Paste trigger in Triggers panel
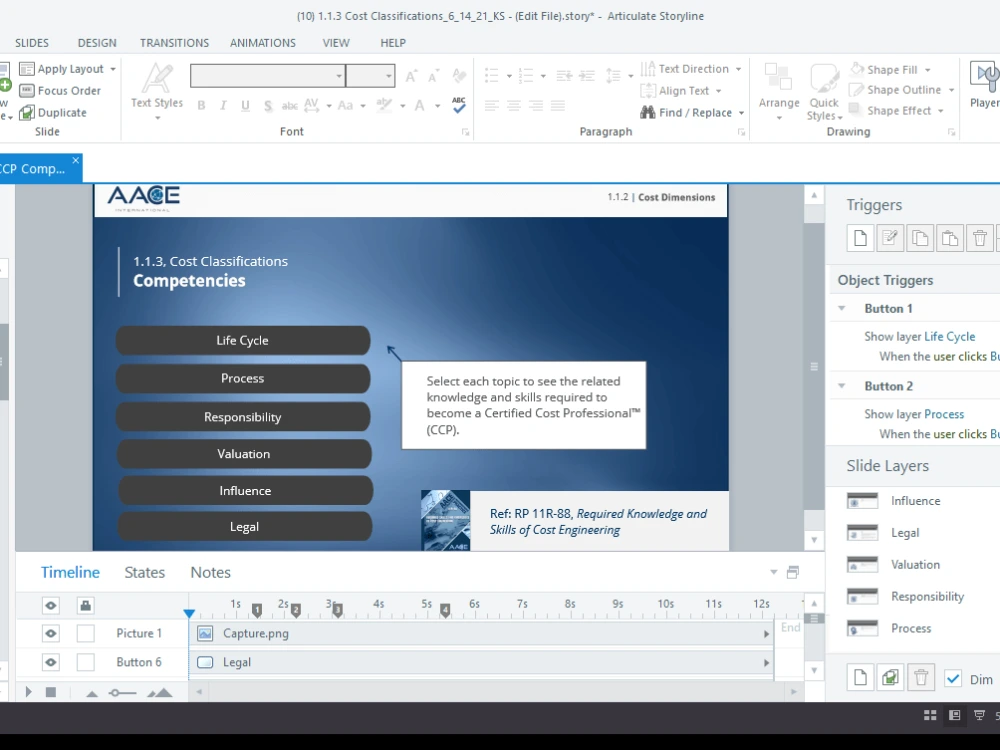The width and height of the screenshot is (1000, 750). [x=950, y=239]
